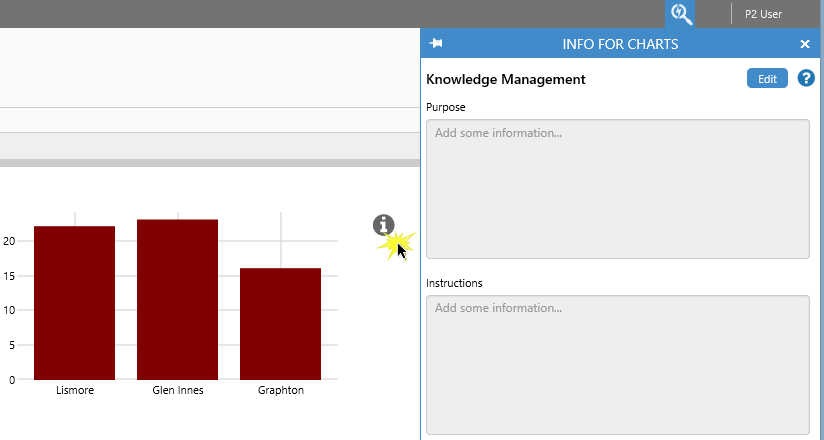824x440 pixels.
Task: Close the Info for Charts panel
Action: pos(805,44)
